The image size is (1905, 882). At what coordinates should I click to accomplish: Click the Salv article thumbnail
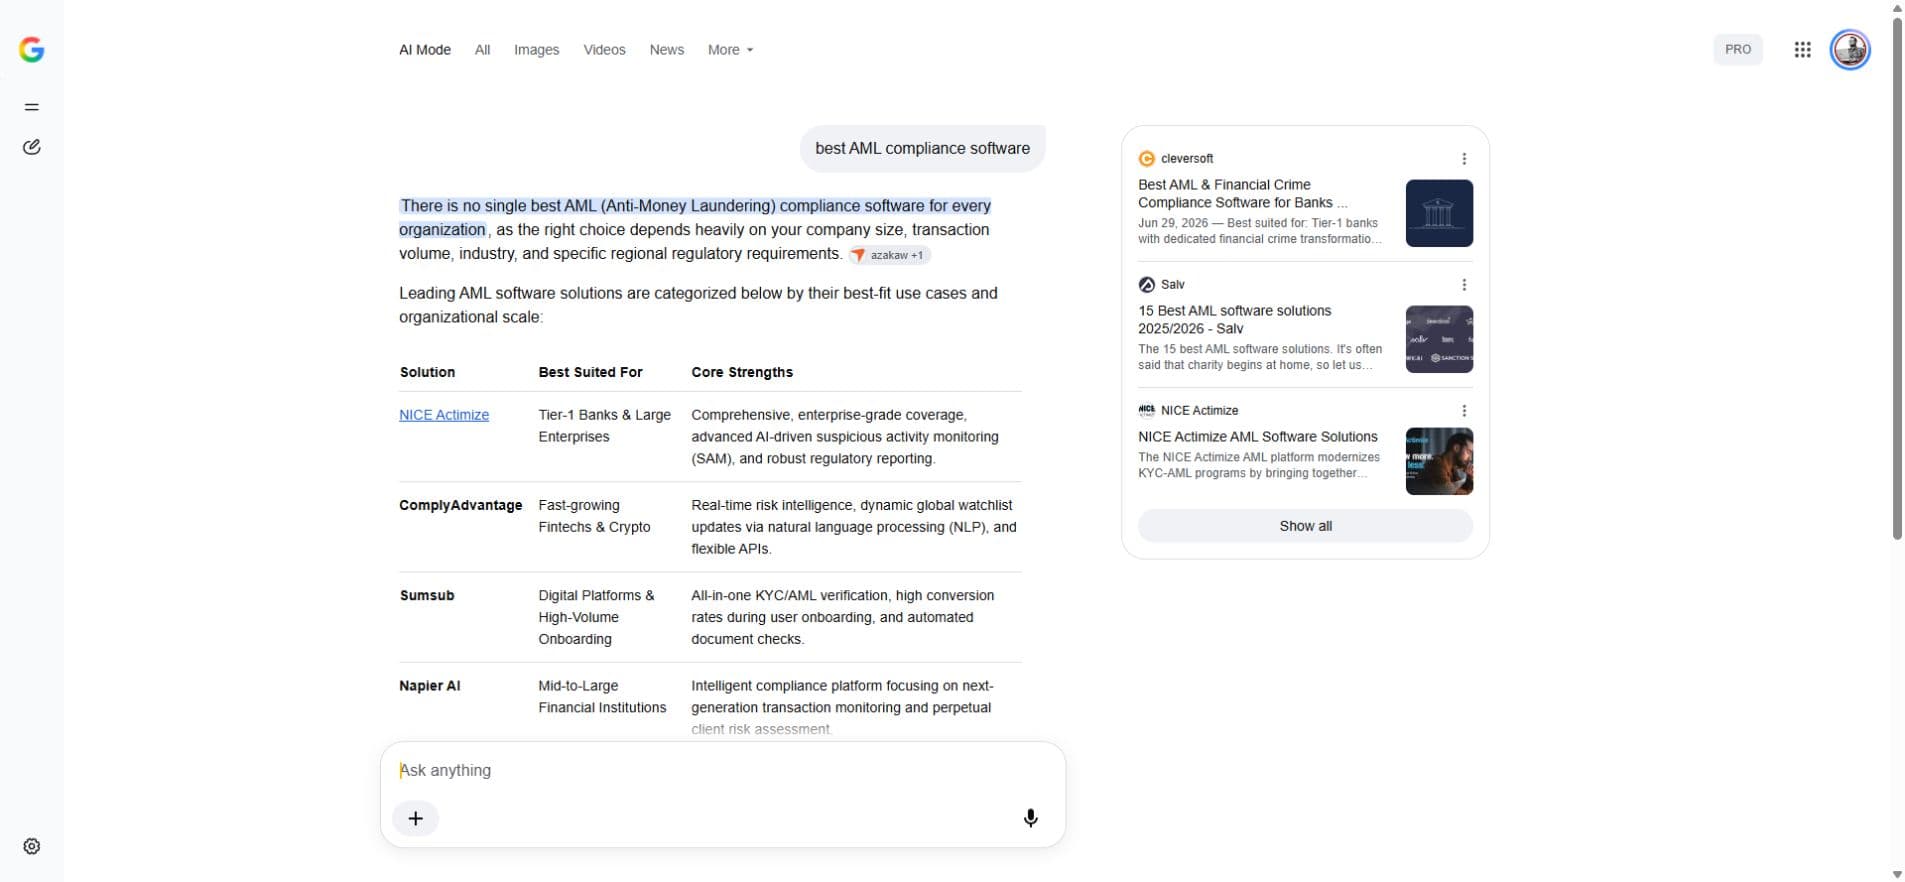1439,339
